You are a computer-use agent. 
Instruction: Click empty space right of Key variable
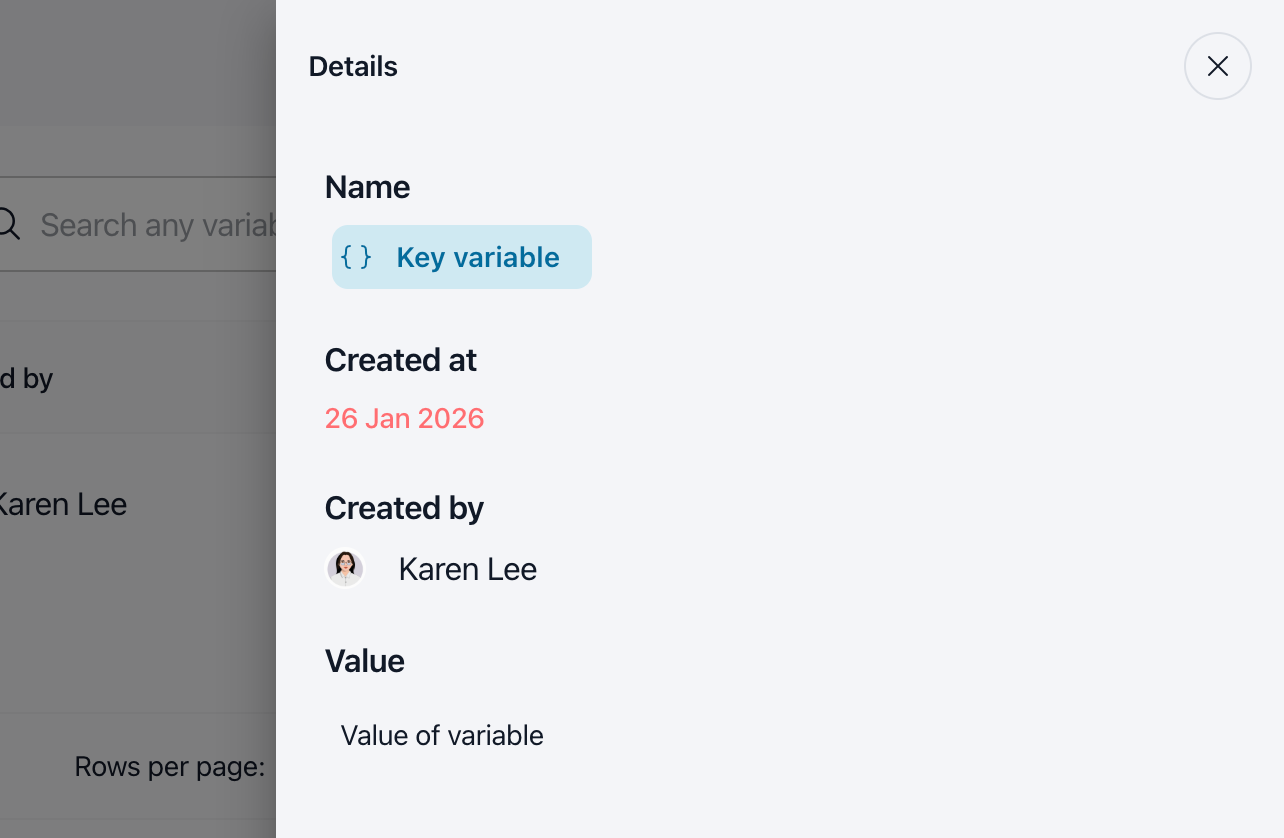click(900, 257)
